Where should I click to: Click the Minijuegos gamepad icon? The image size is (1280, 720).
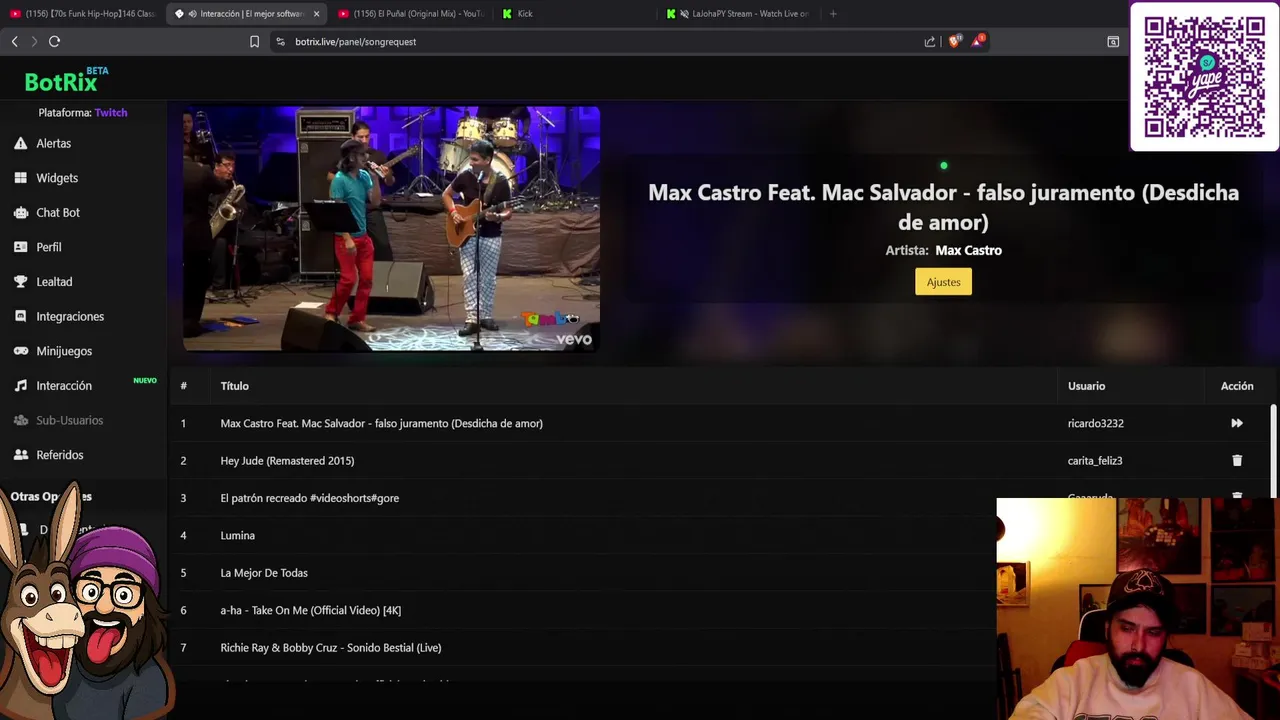20,351
